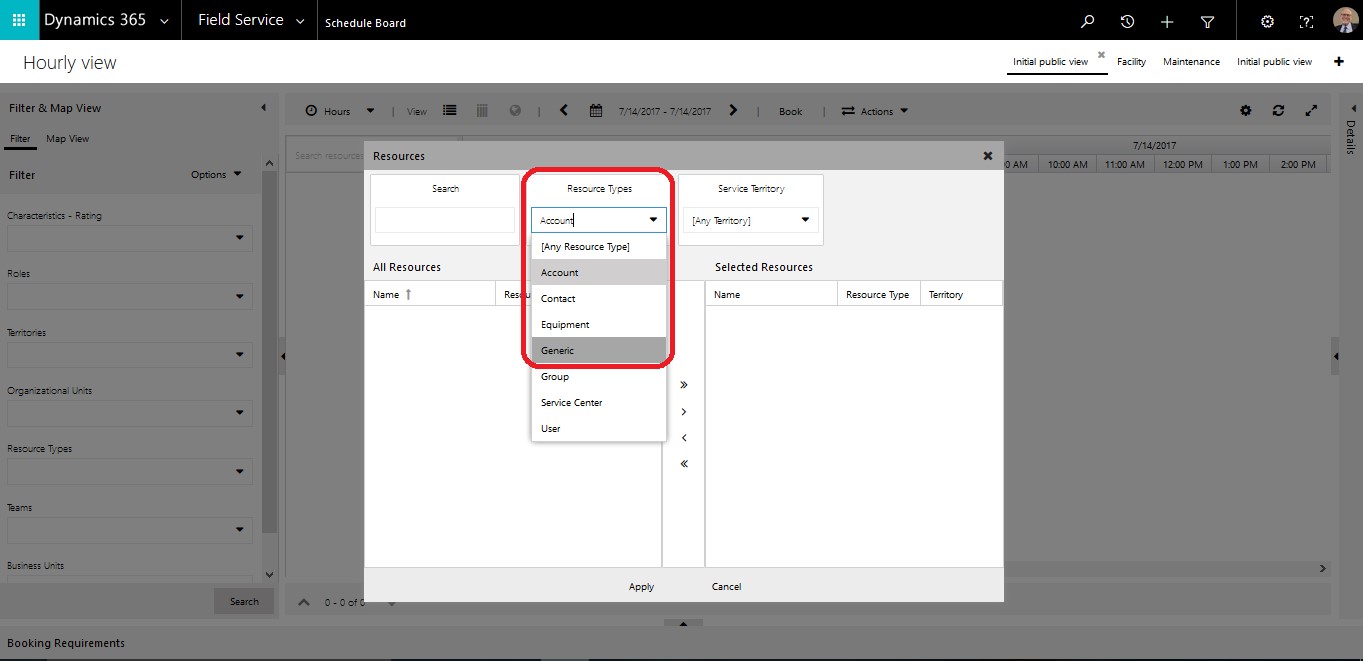Viewport: 1363px width, 661px height.
Task: Switch to the Map View tab
Action: pyautogui.click(x=68, y=139)
